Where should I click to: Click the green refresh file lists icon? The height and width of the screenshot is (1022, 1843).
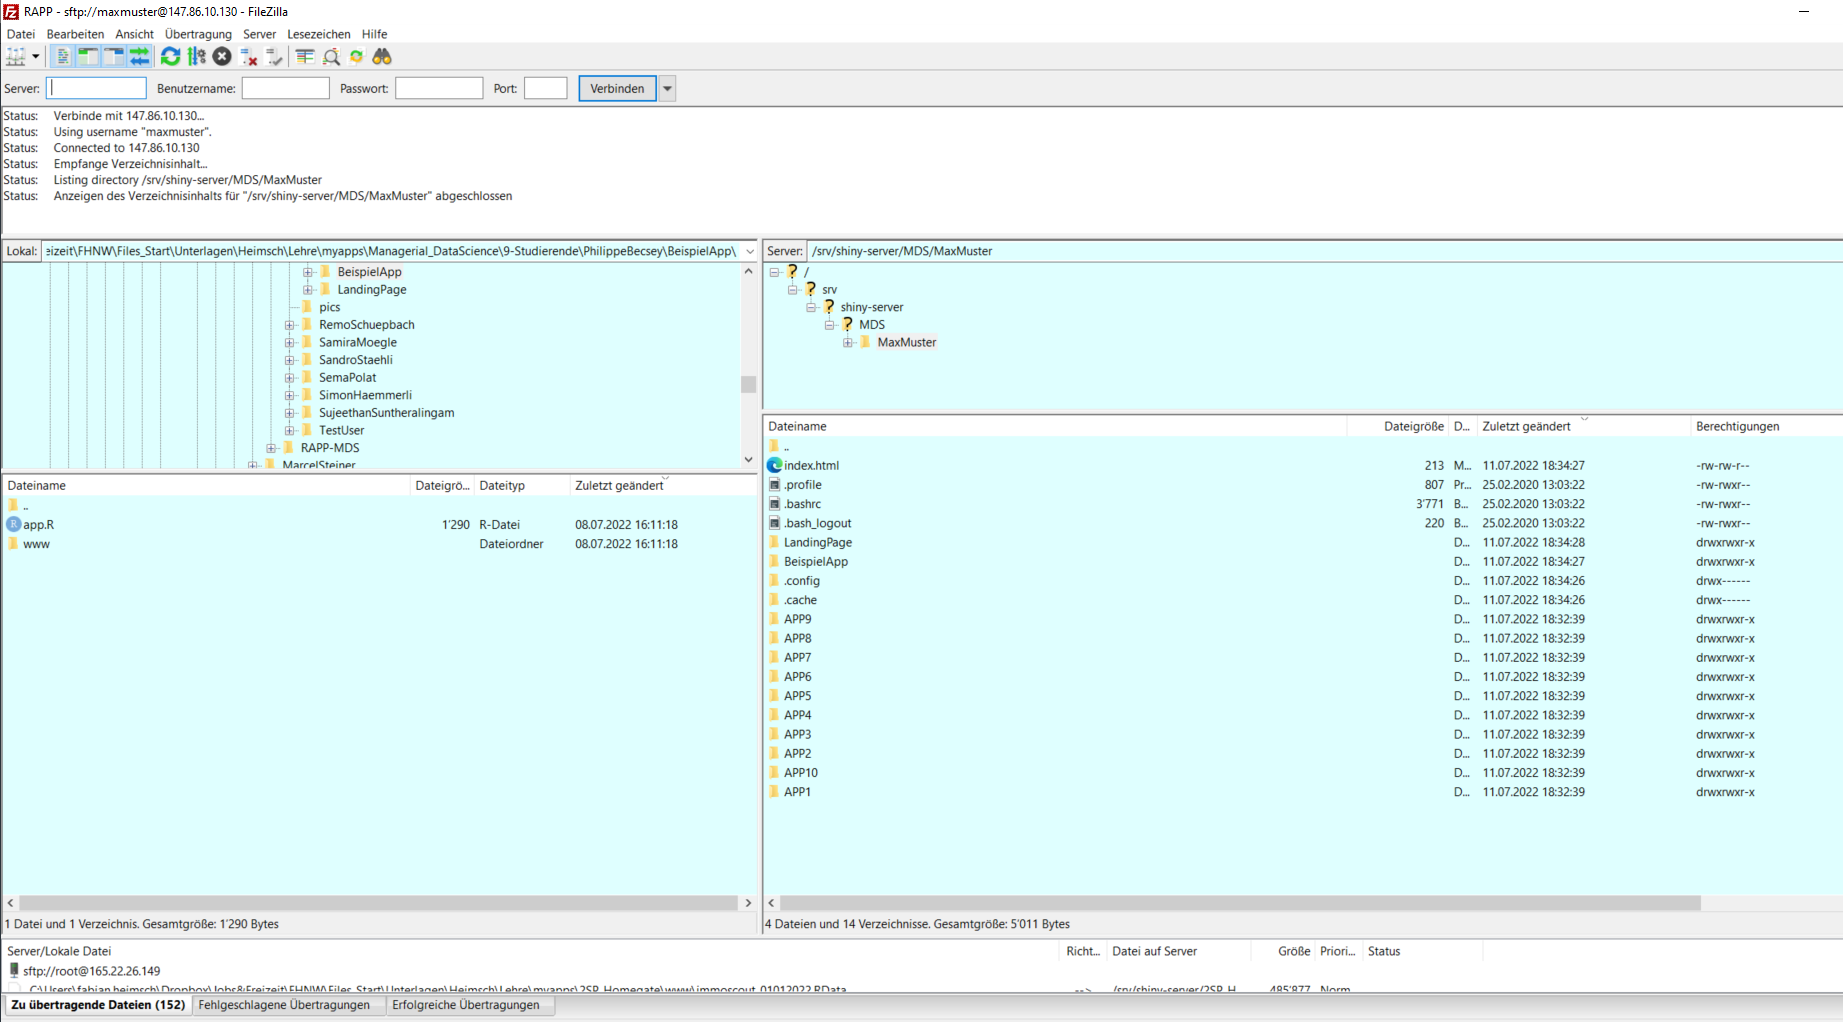170,57
